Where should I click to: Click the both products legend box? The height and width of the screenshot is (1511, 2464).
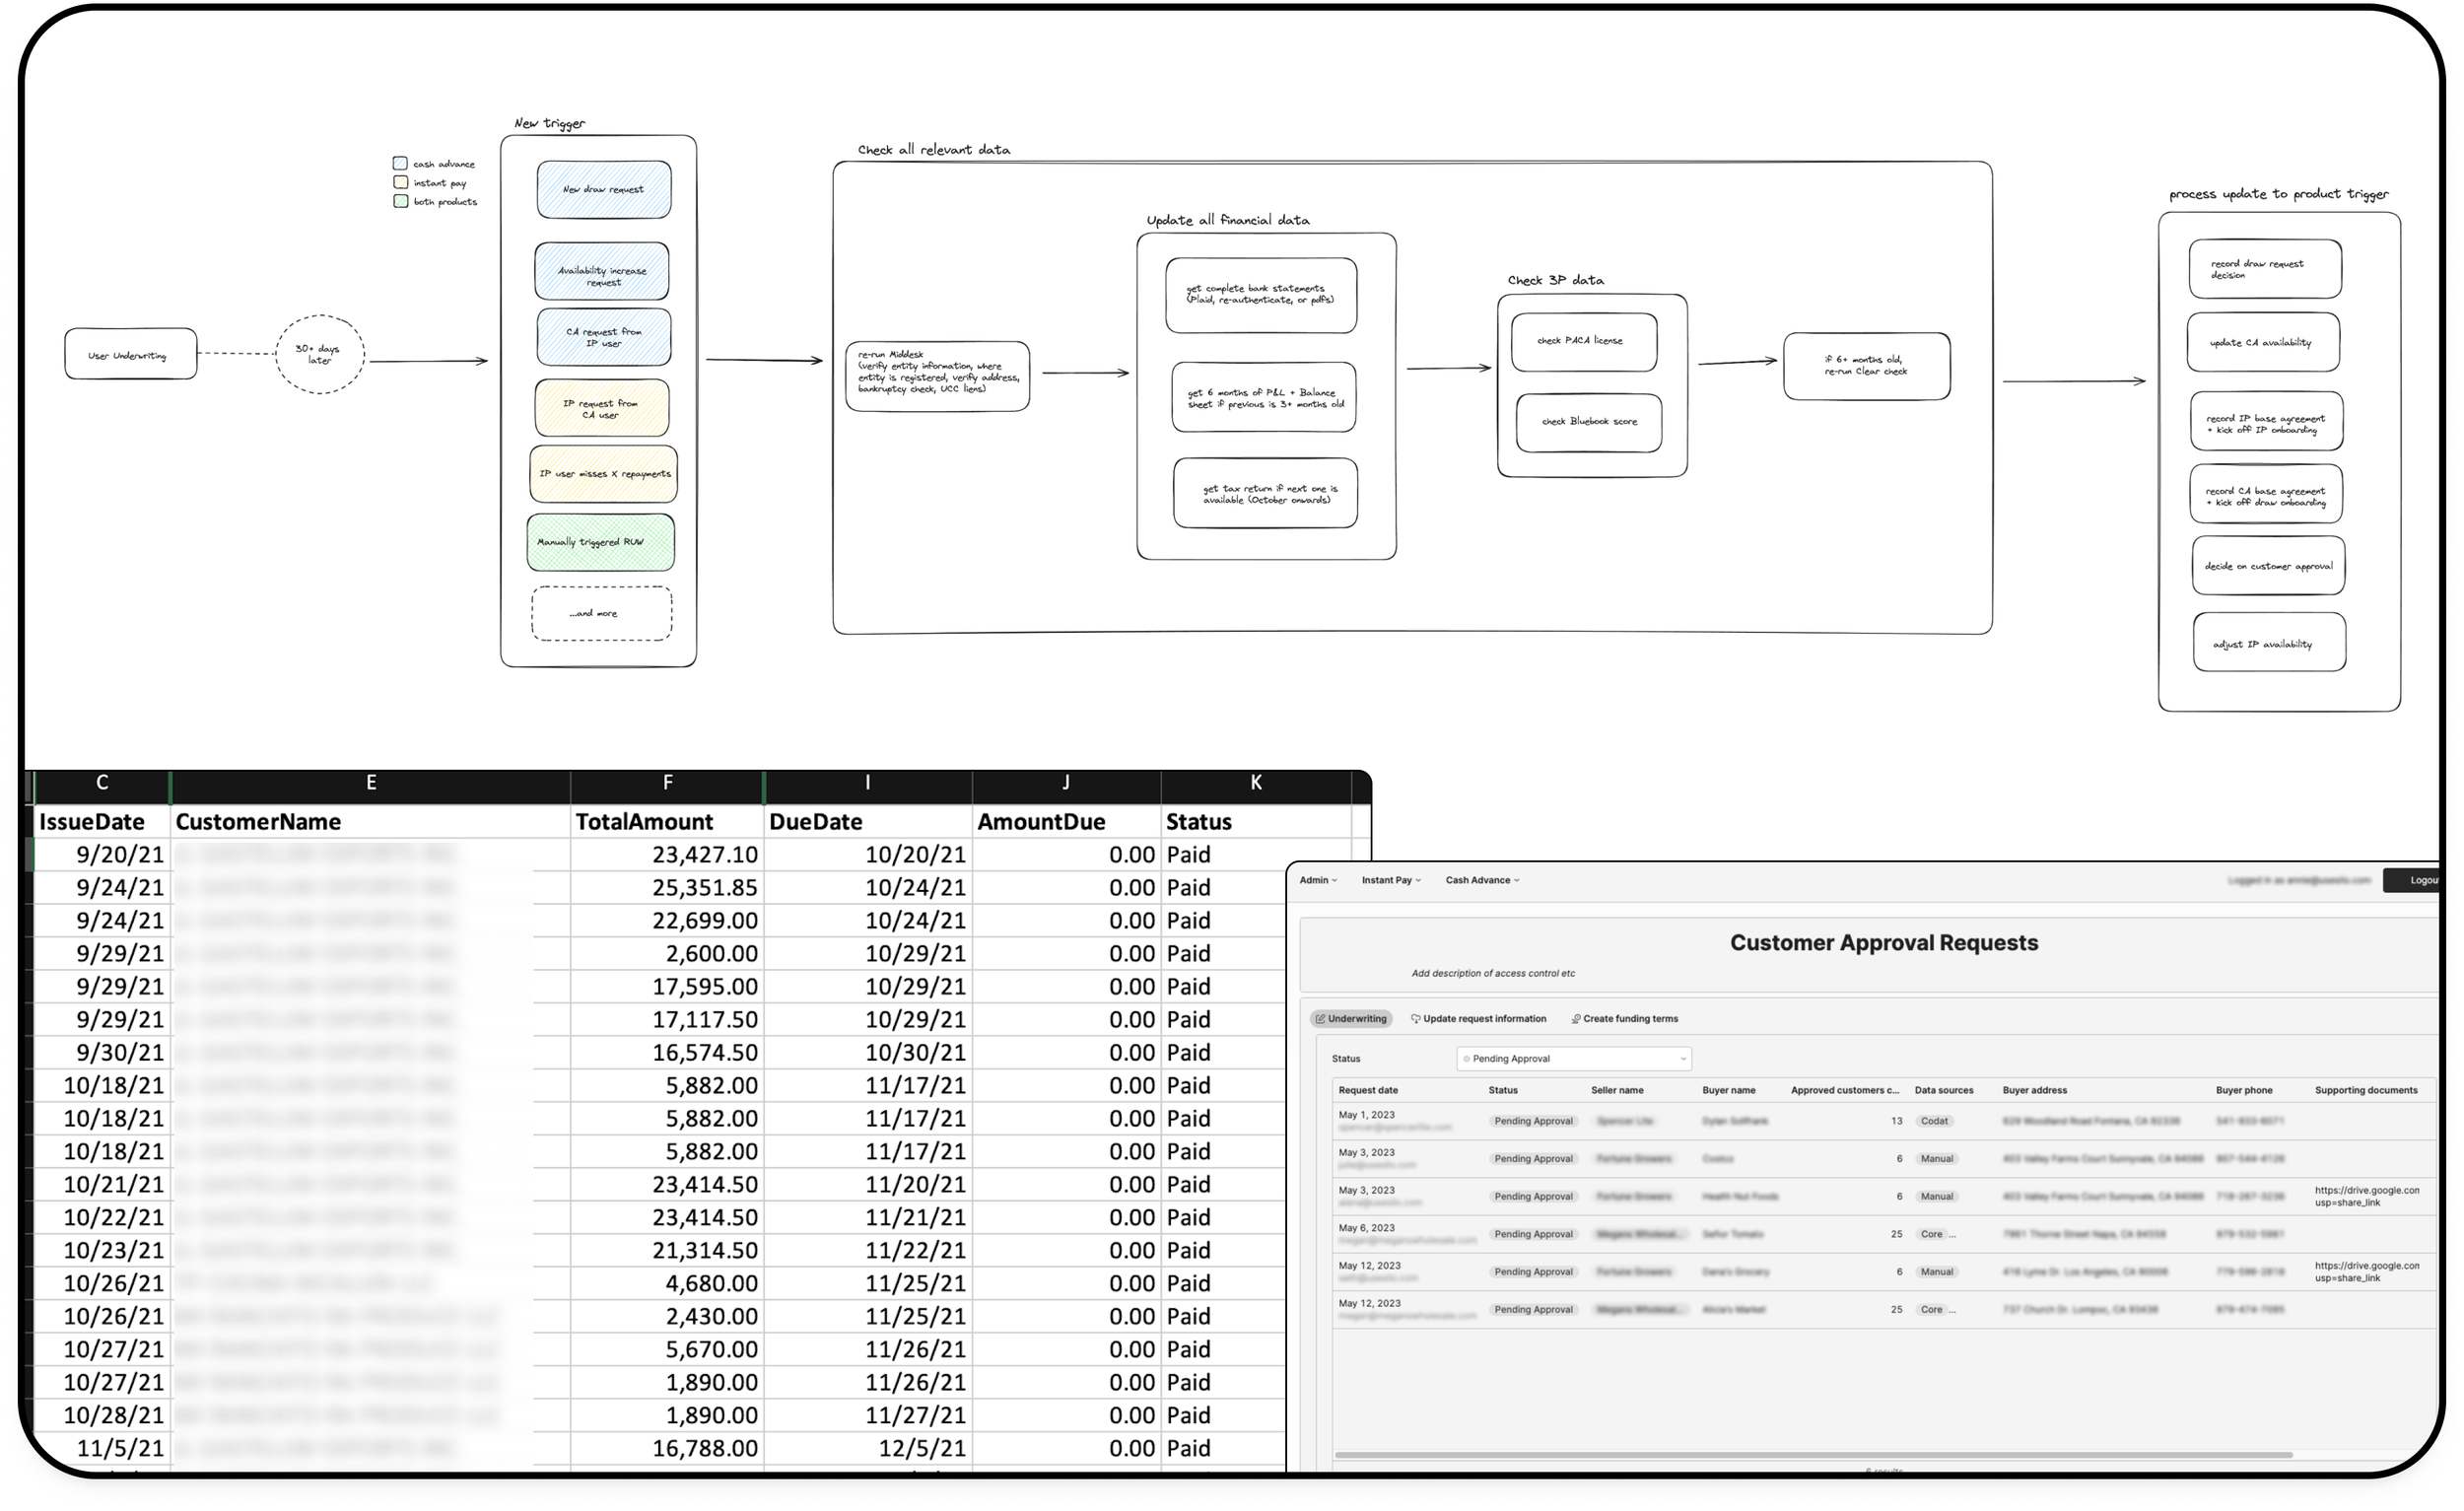pyautogui.click(x=400, y=201)
